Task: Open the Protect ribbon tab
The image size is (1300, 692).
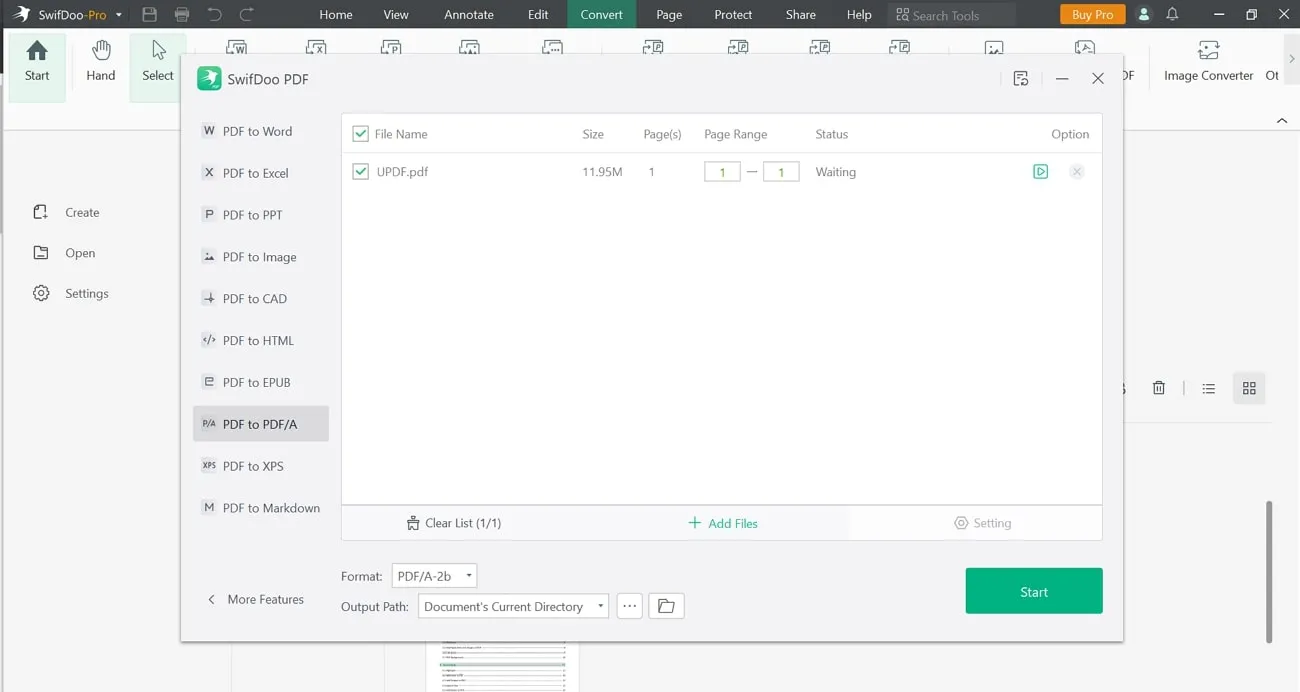Action: tap(733, 15)
